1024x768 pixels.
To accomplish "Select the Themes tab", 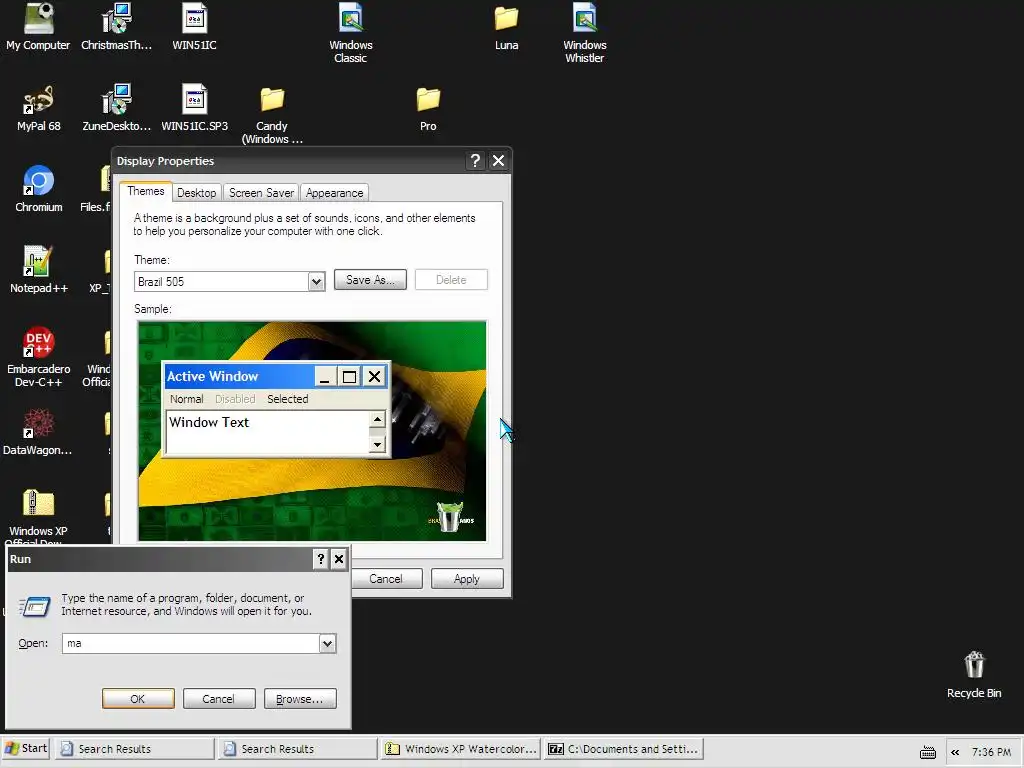I will point(146,191).
